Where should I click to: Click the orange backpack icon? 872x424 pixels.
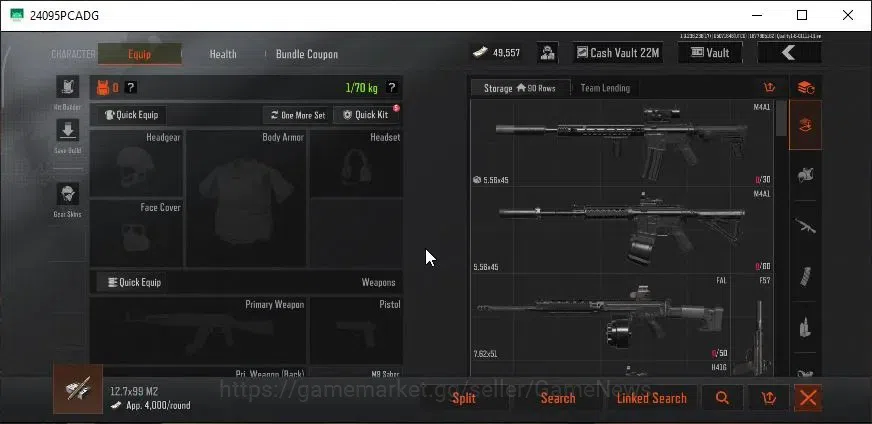(x=103, y=87)
